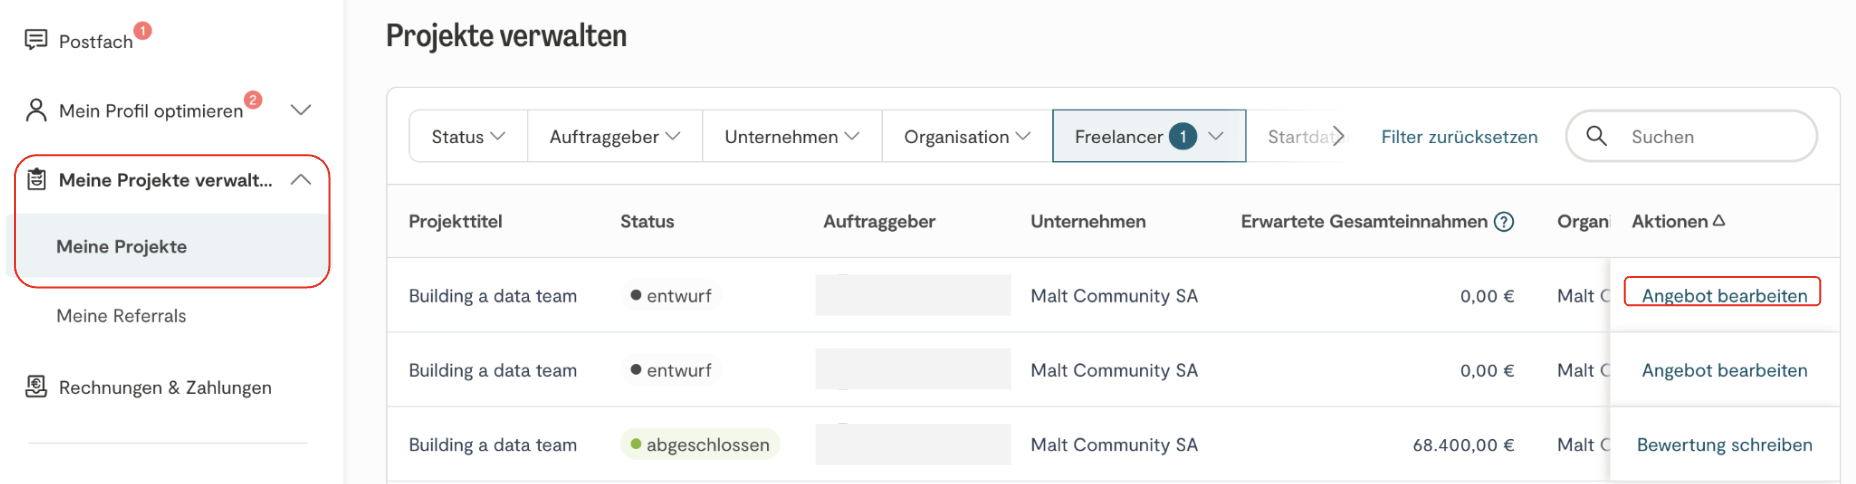Image resolution: width=1856 pixels, height=484 pixels.
Task: Click the Filter zurücksetzen link
Action: coord(1459,137)
